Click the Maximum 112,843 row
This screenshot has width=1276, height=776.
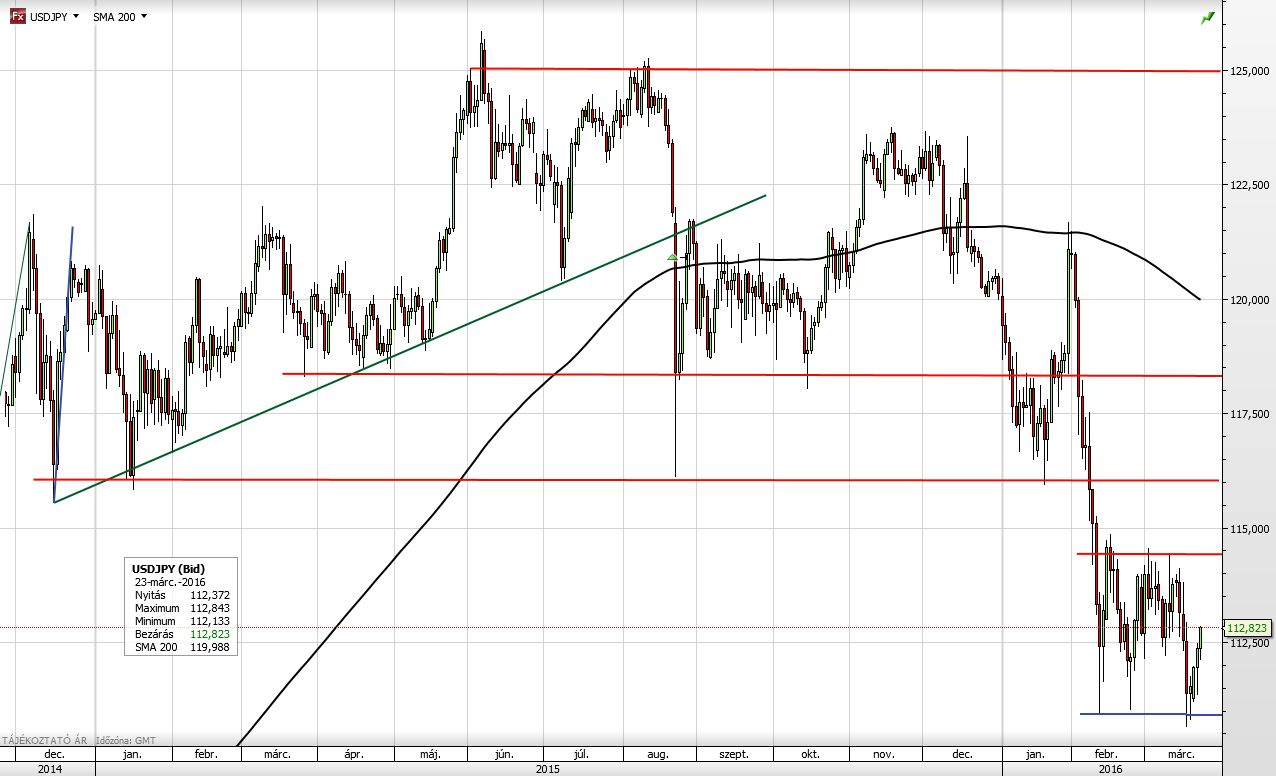(181, 608)
